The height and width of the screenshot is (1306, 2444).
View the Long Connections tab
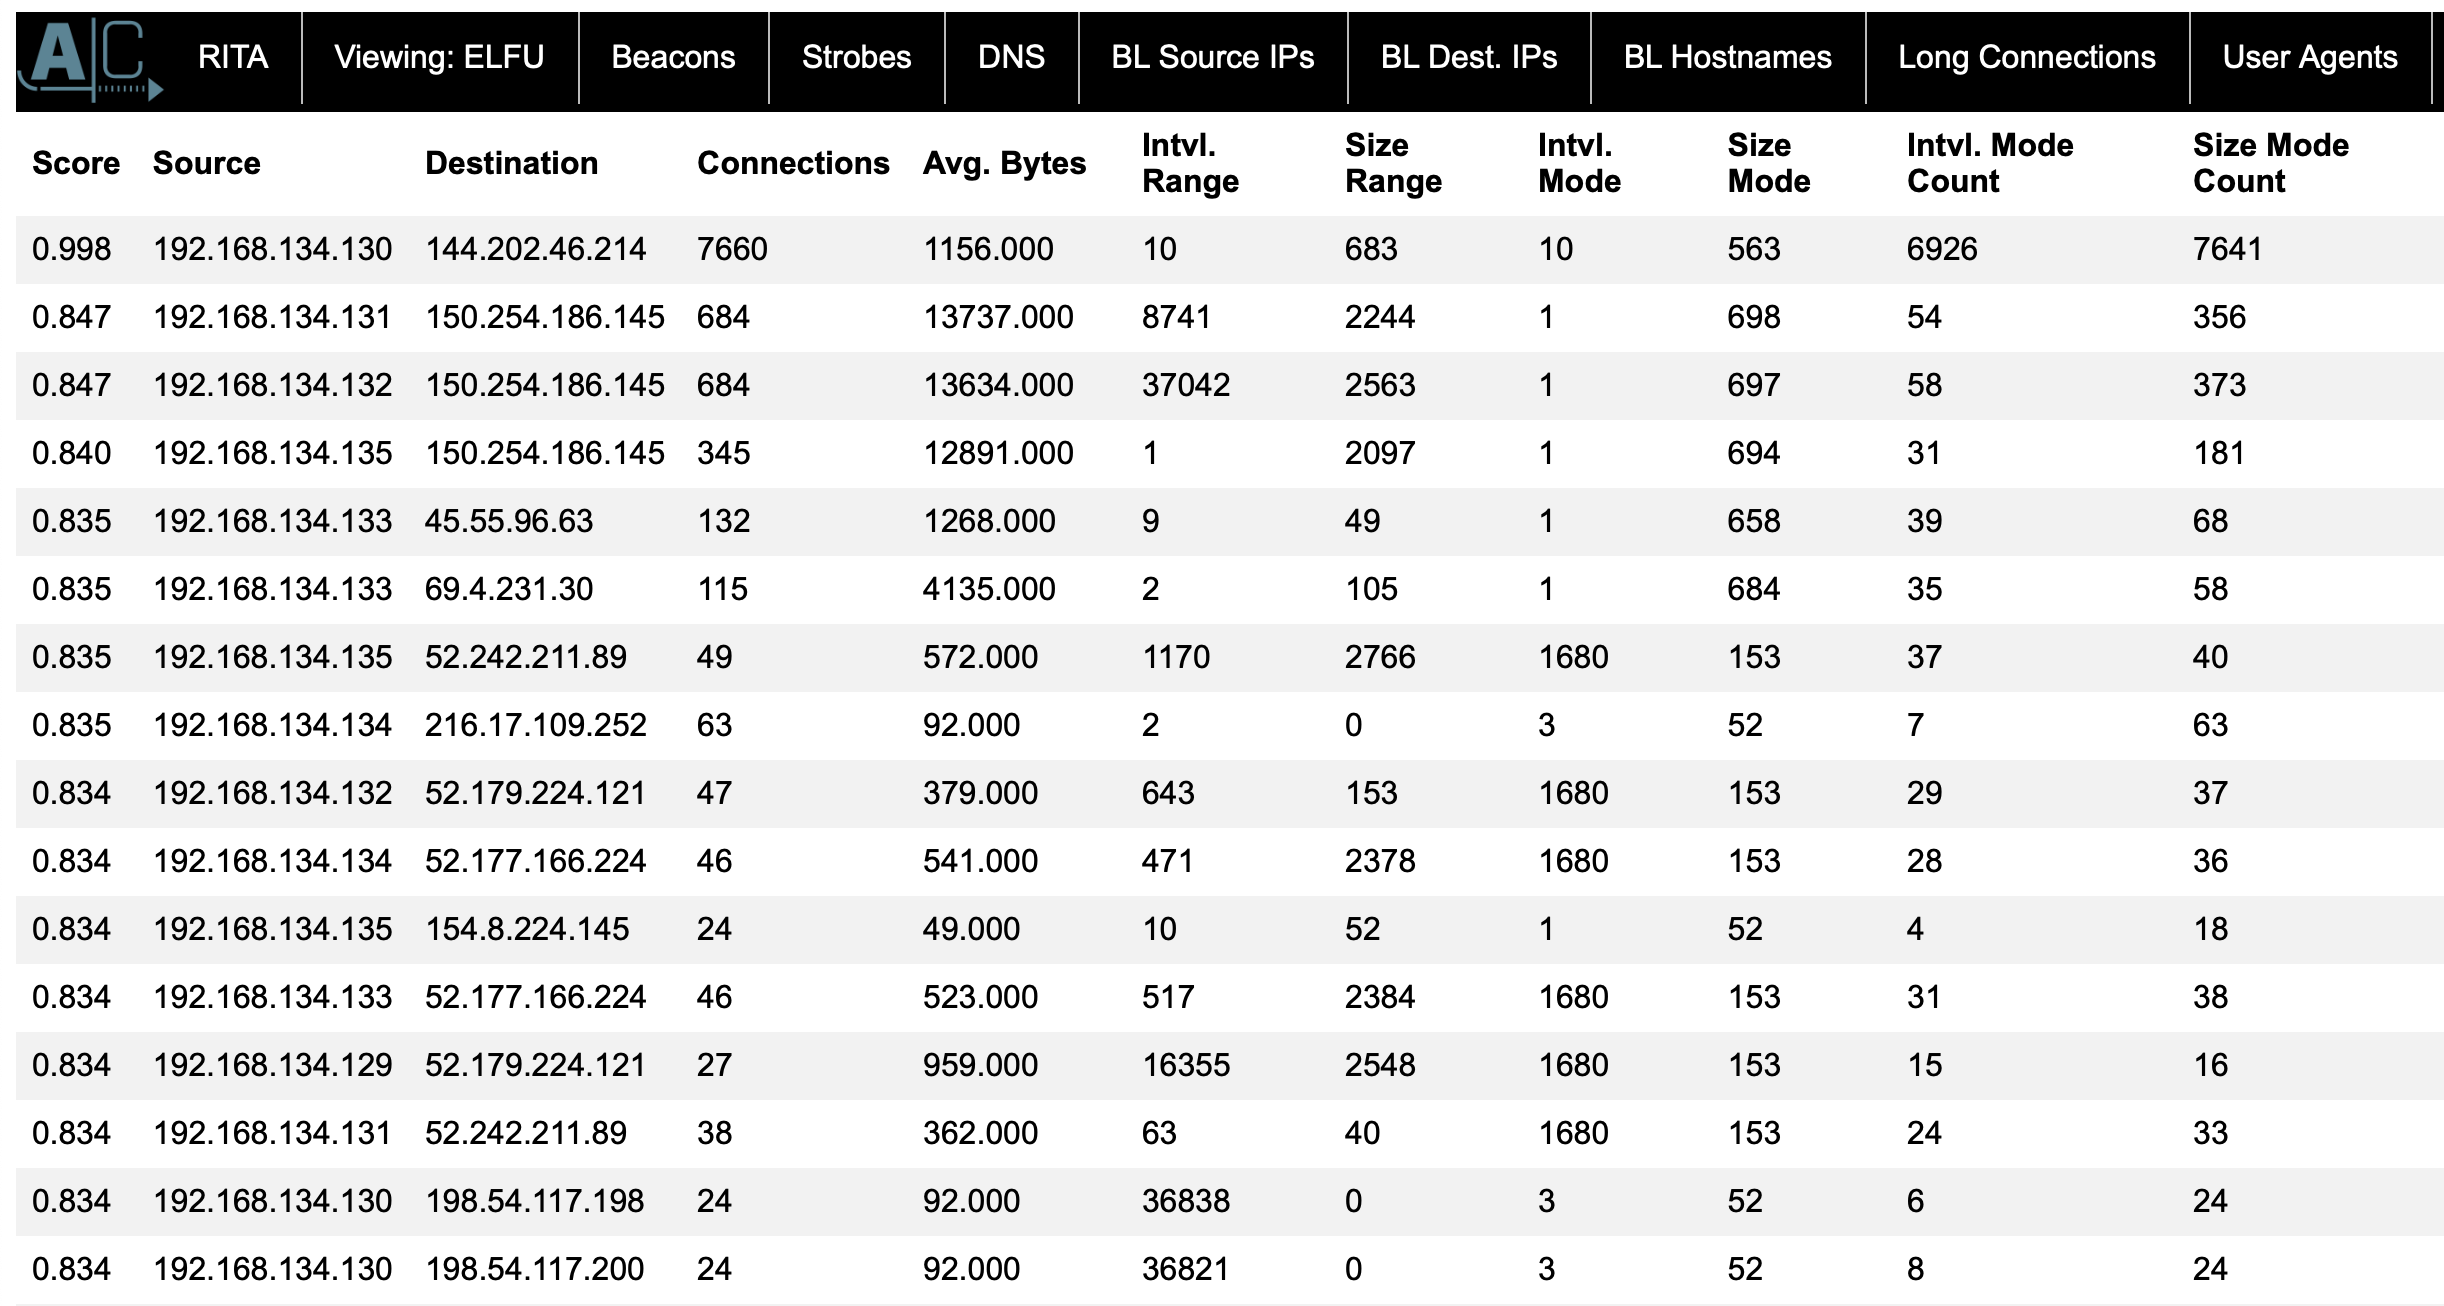pyautogui.click(x=2026, y=58)
